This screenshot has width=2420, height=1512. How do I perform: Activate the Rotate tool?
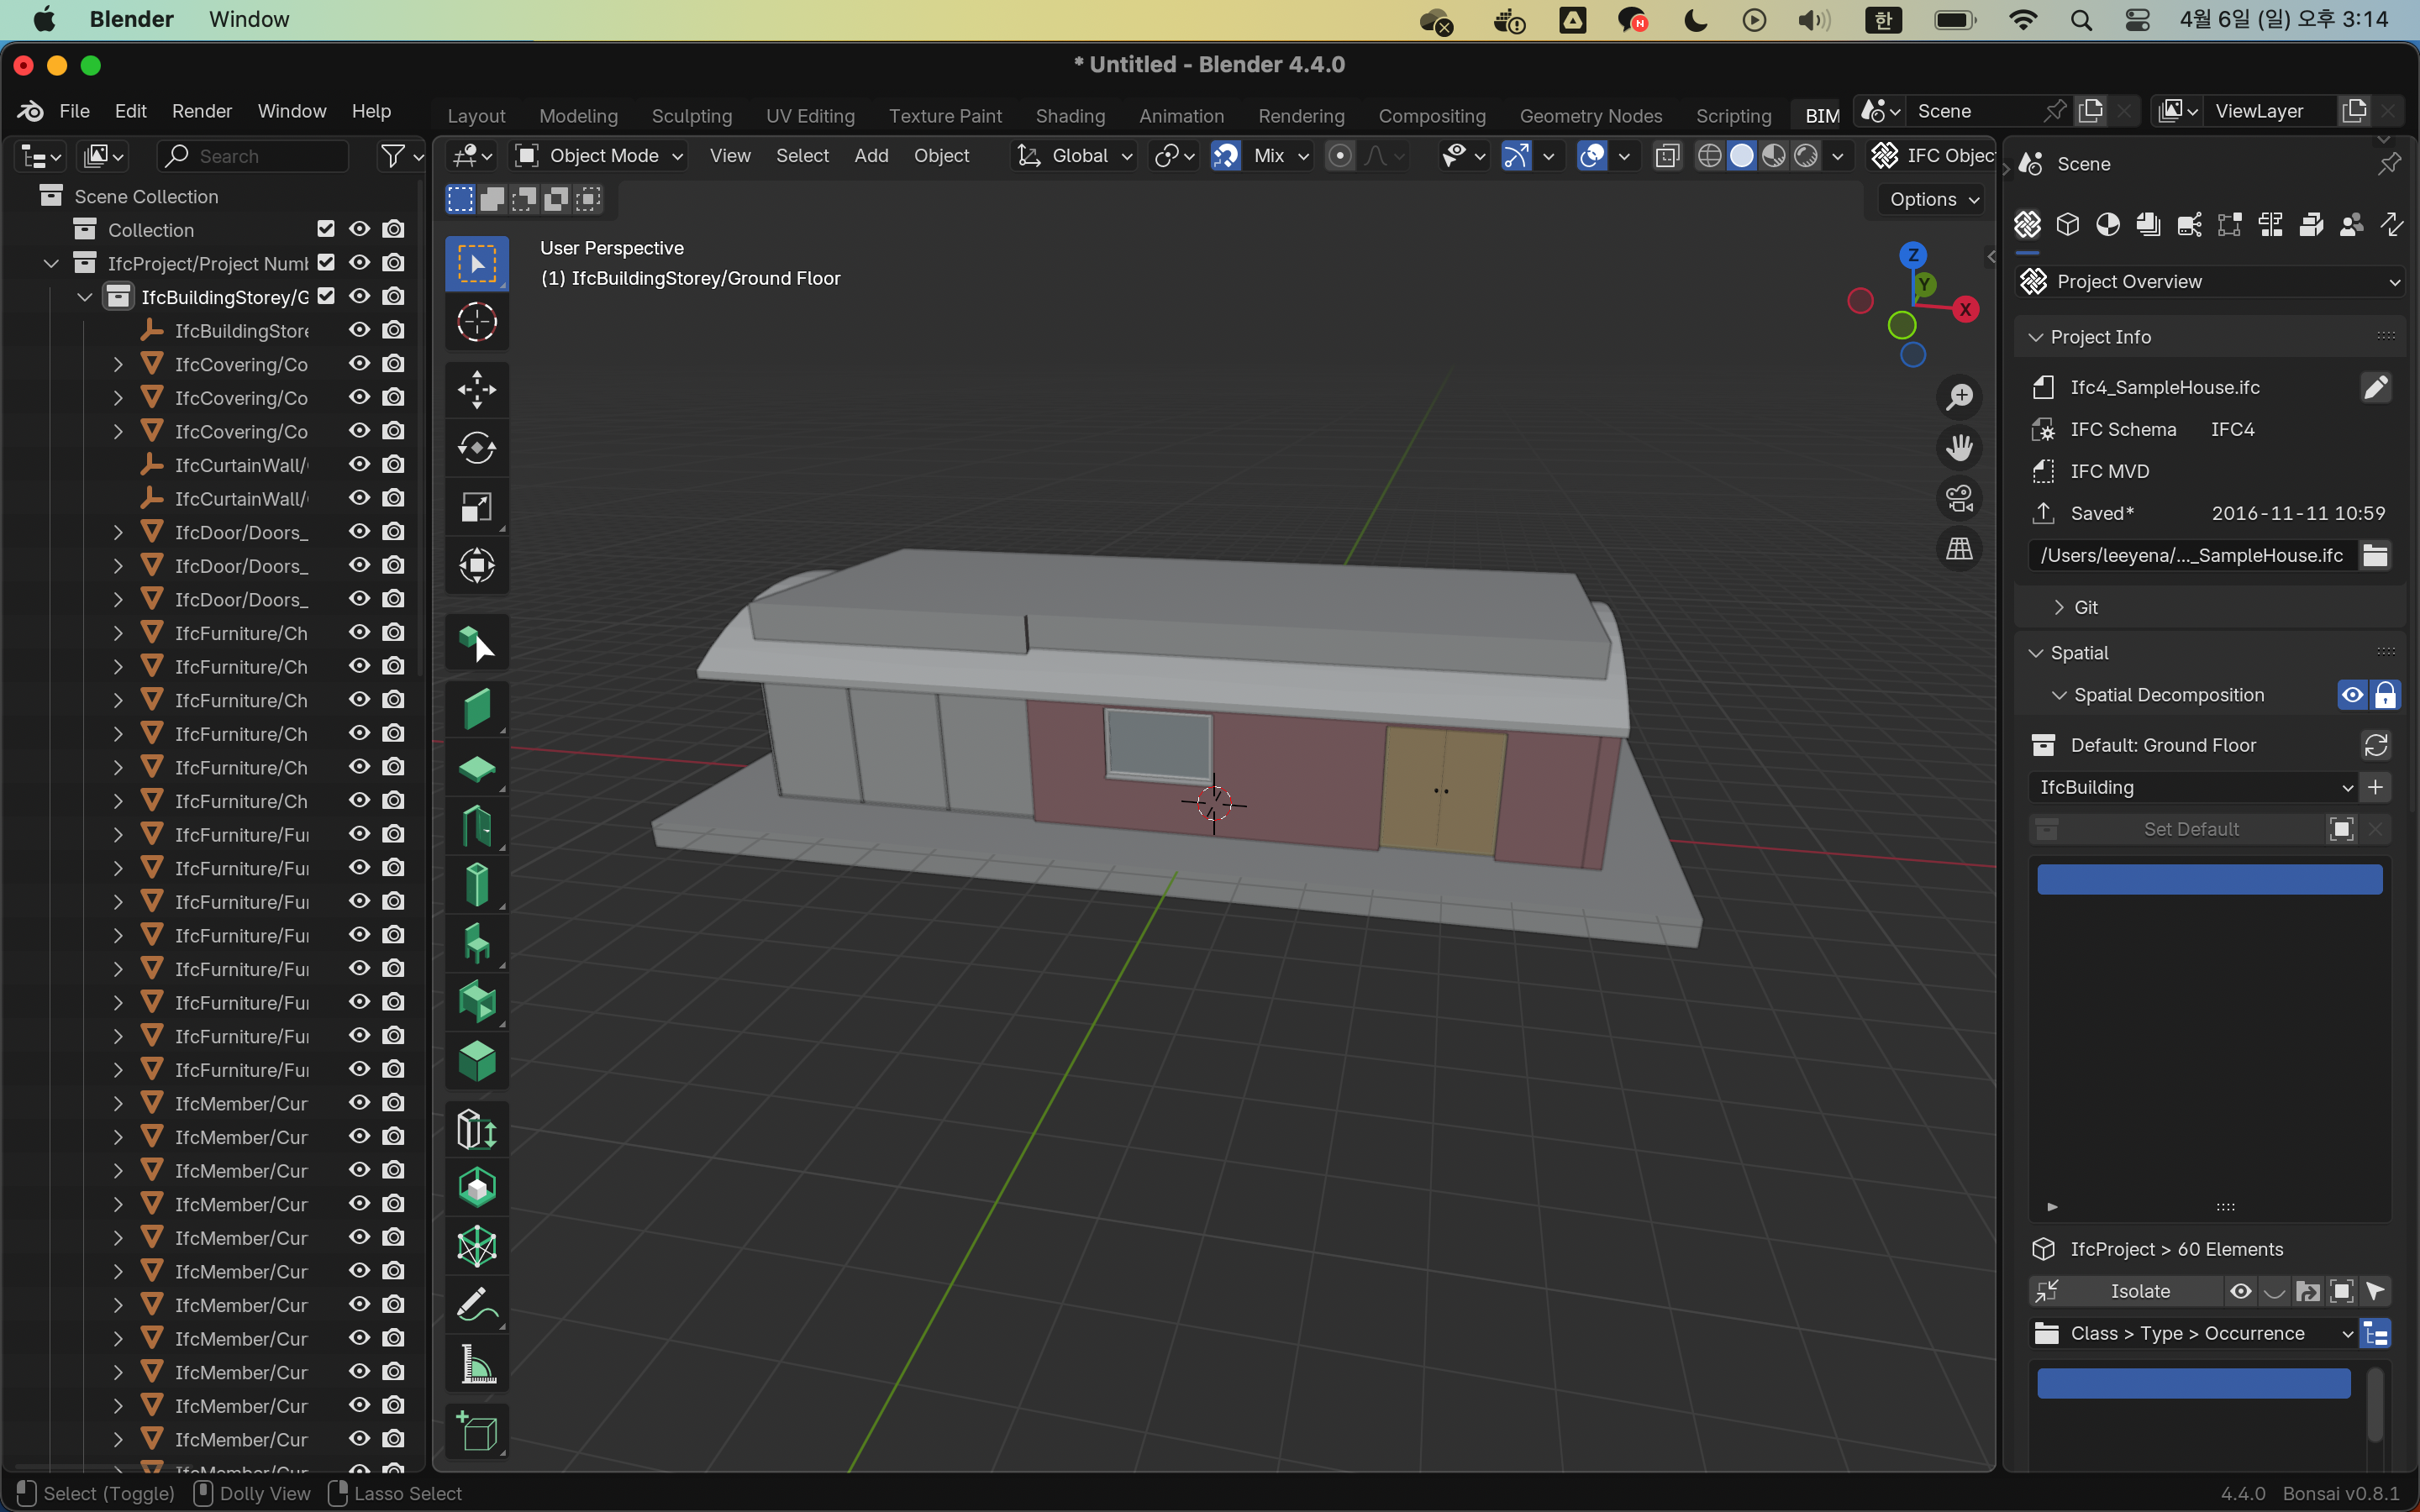[x=477, y=447]
